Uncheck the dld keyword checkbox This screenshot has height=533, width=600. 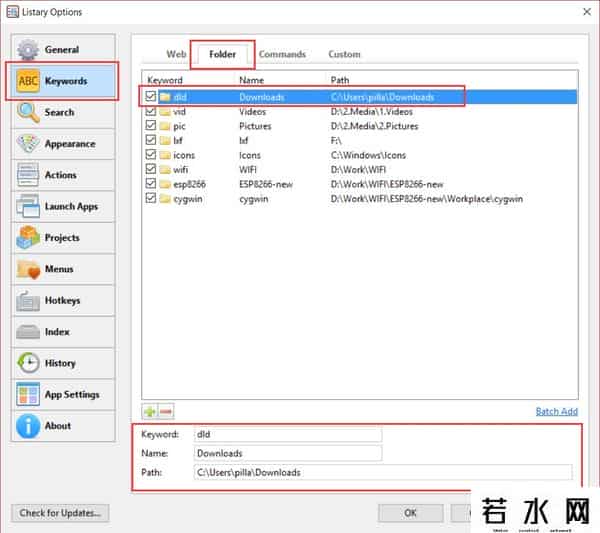pos(150,97)
